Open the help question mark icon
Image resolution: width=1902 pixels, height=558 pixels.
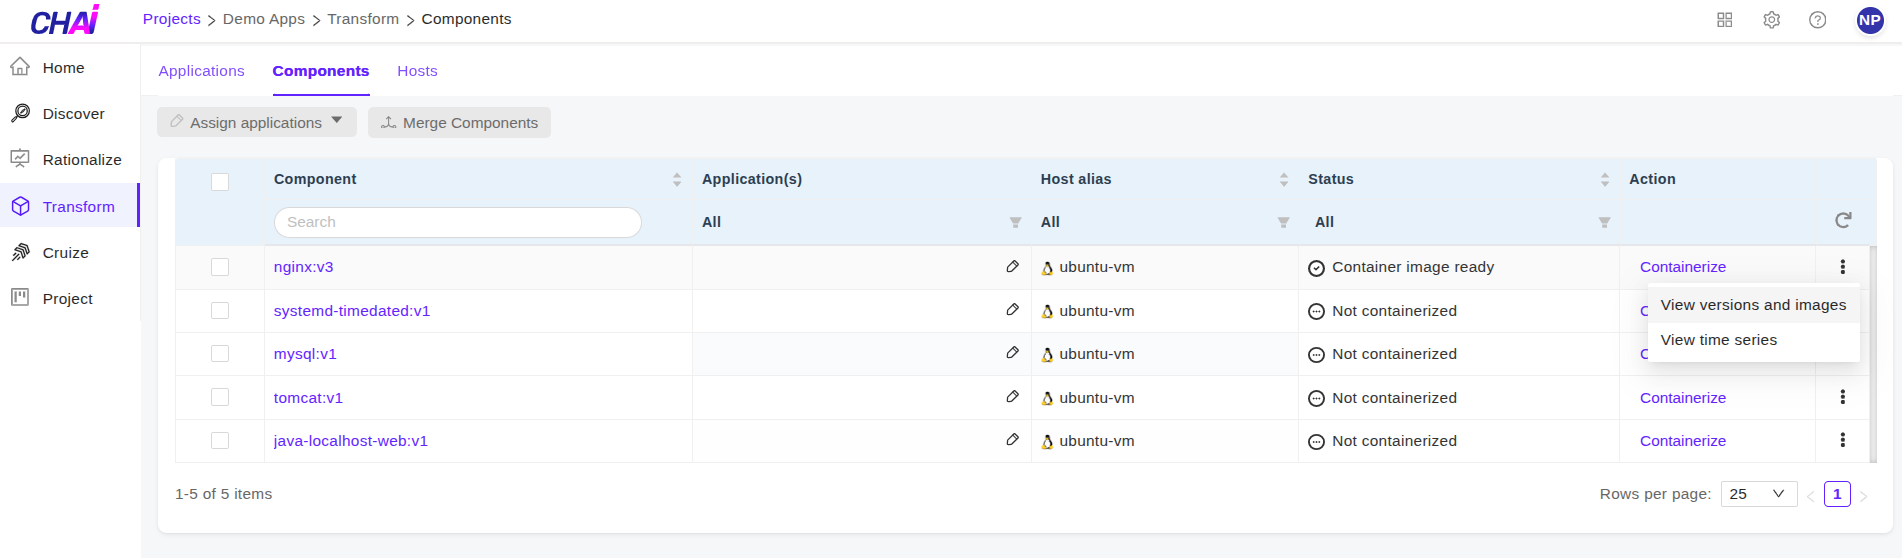1817,20
